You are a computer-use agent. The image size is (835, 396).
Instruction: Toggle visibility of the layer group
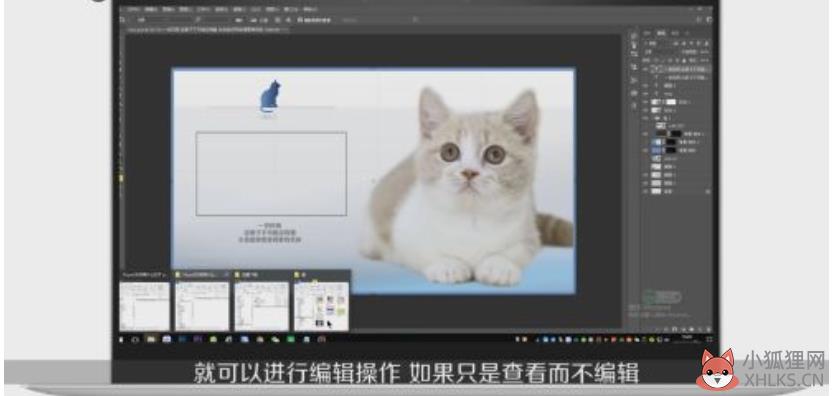(x=646, y=118)
